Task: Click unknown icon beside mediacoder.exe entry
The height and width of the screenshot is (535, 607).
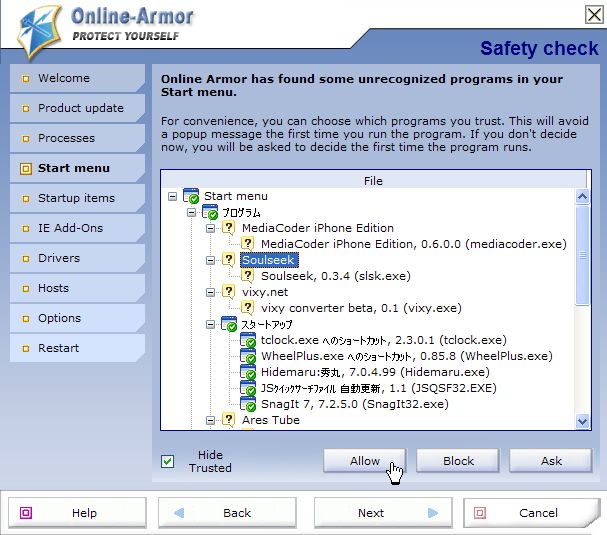Action: pos(247,243)
